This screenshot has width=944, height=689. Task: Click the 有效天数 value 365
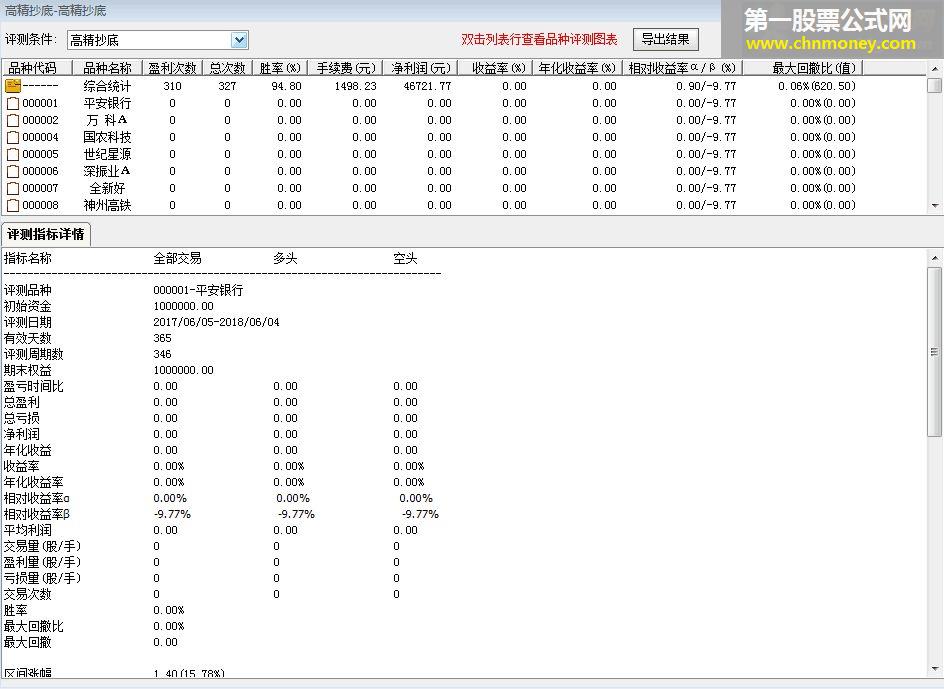click(163, 338)
